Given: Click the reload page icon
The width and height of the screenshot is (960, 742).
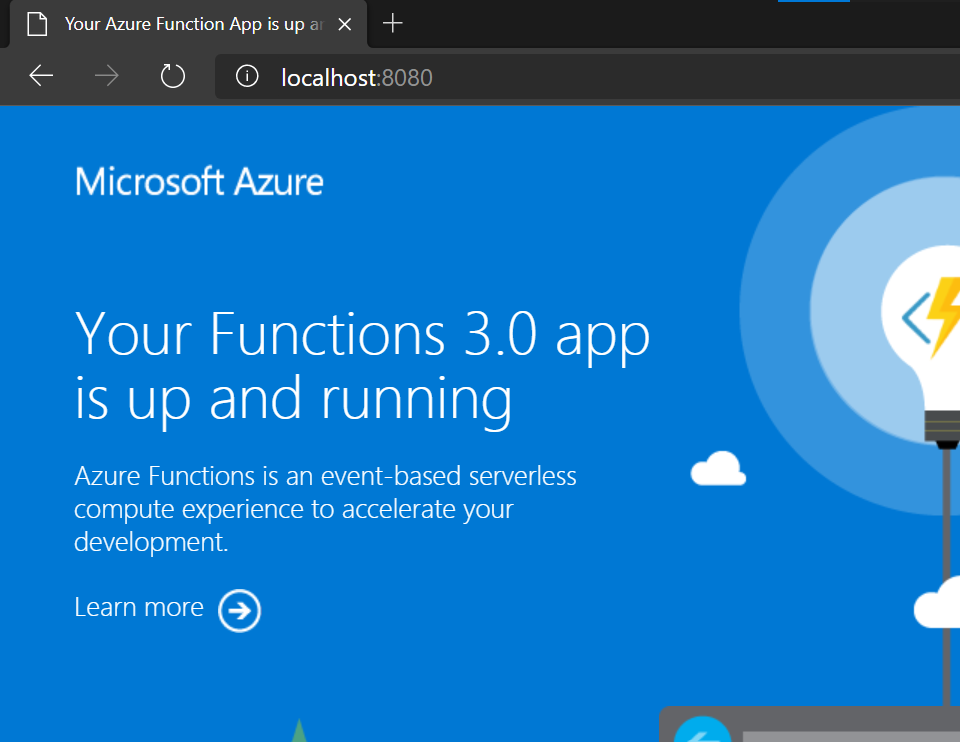Looking at the screenshot, I should tap(171, 76).
